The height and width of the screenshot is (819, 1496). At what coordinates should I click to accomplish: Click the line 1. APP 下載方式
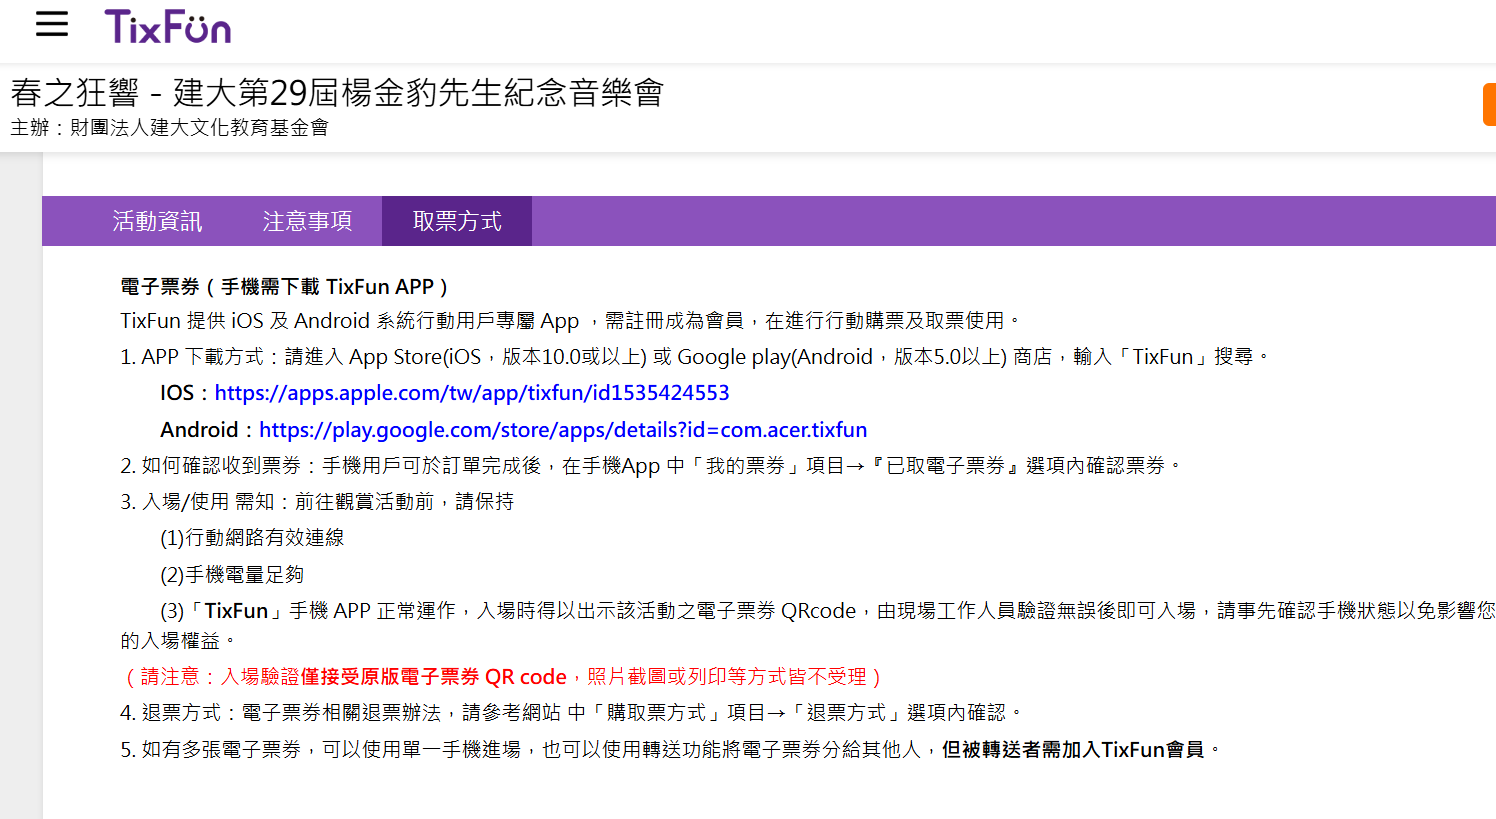click(695, 357)
